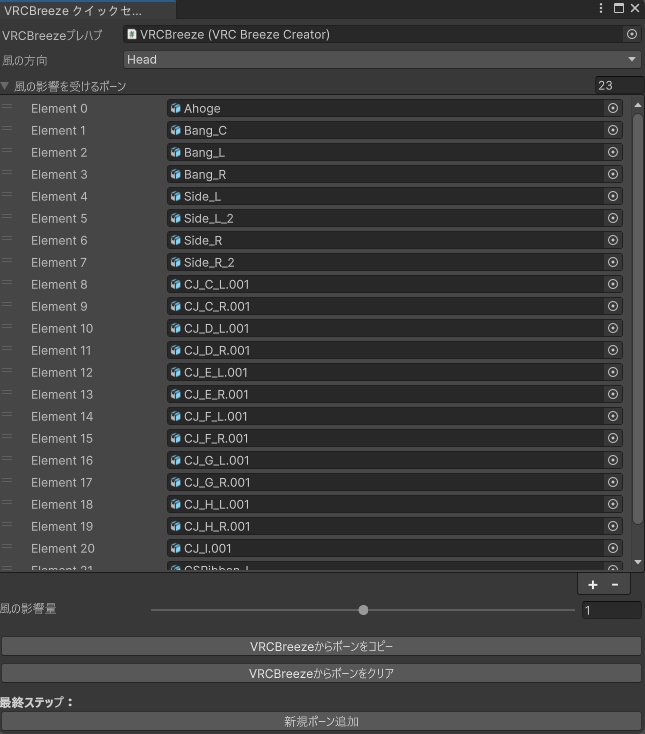
Task: Click the bone list vertical scrollbar thumb
Action: click(x=638, y=318)
